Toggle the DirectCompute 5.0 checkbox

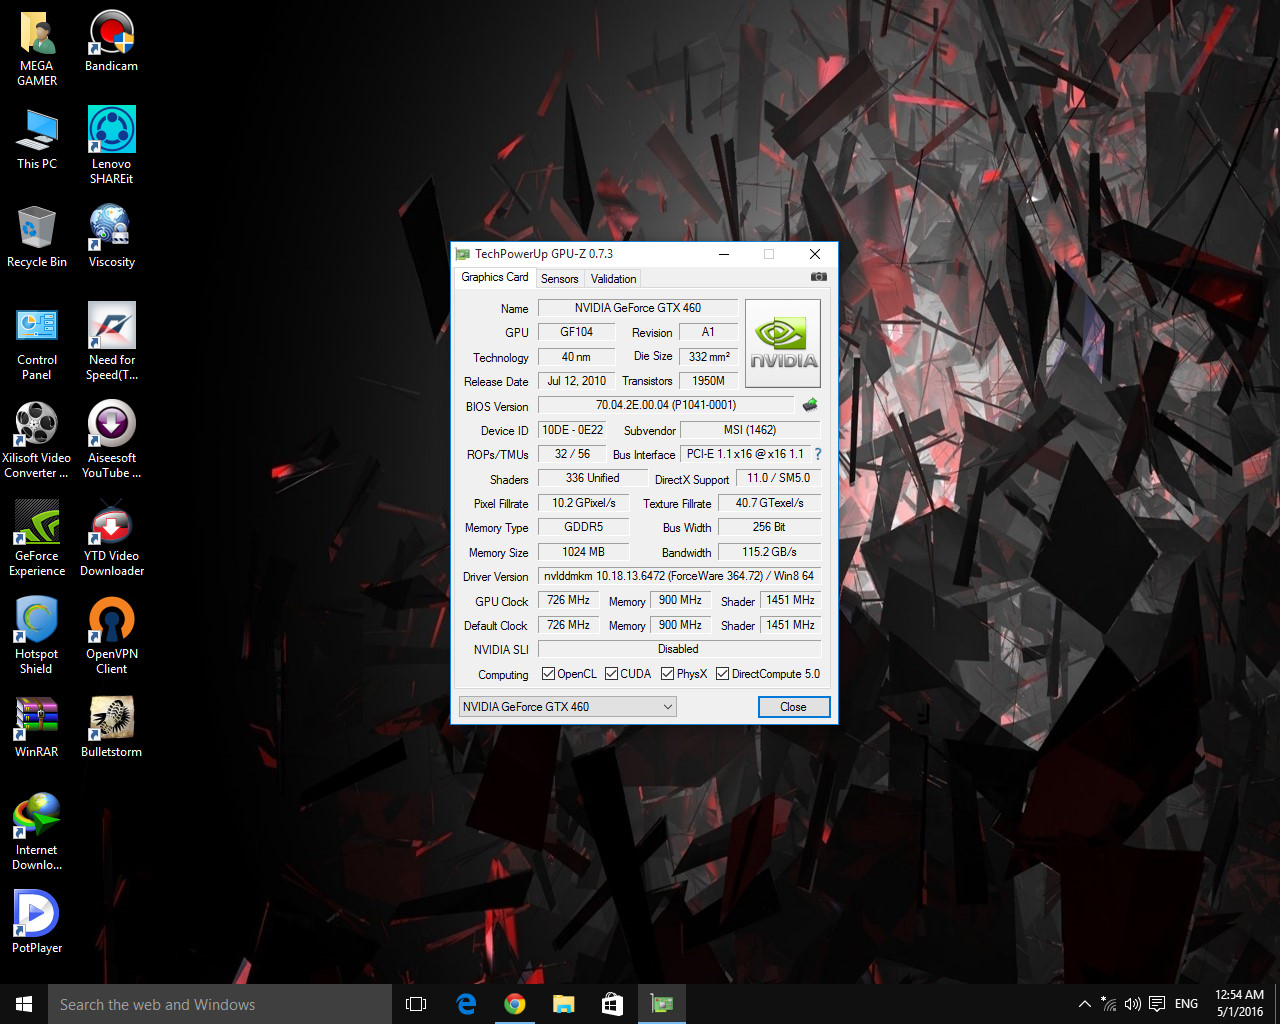pyautogui.click(x=722, y=674)
